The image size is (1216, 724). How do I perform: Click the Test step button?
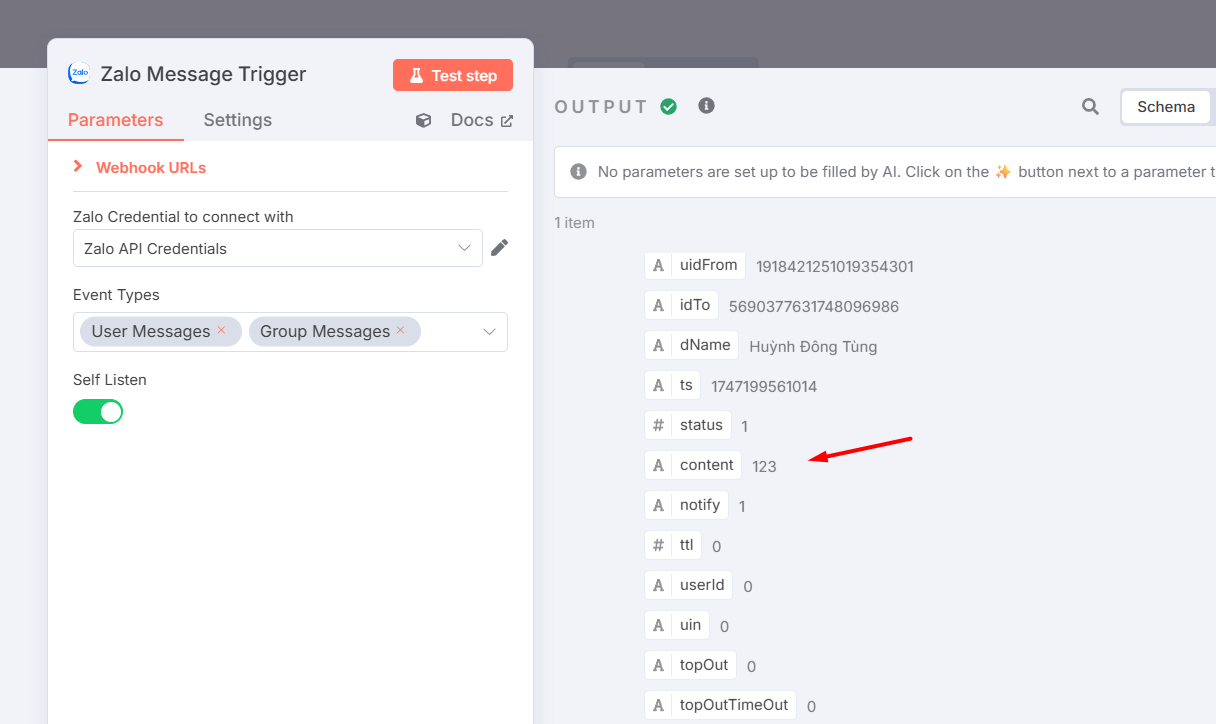pyautogui.click(x=453, y=76)
